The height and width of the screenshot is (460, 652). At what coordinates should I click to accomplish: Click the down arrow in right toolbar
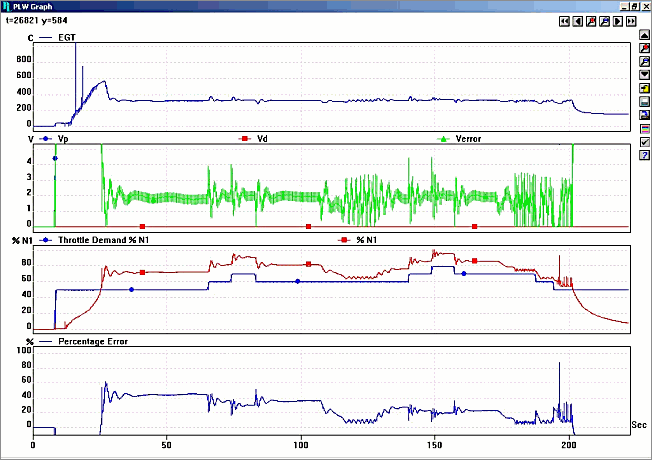click(x=643, y=74)
